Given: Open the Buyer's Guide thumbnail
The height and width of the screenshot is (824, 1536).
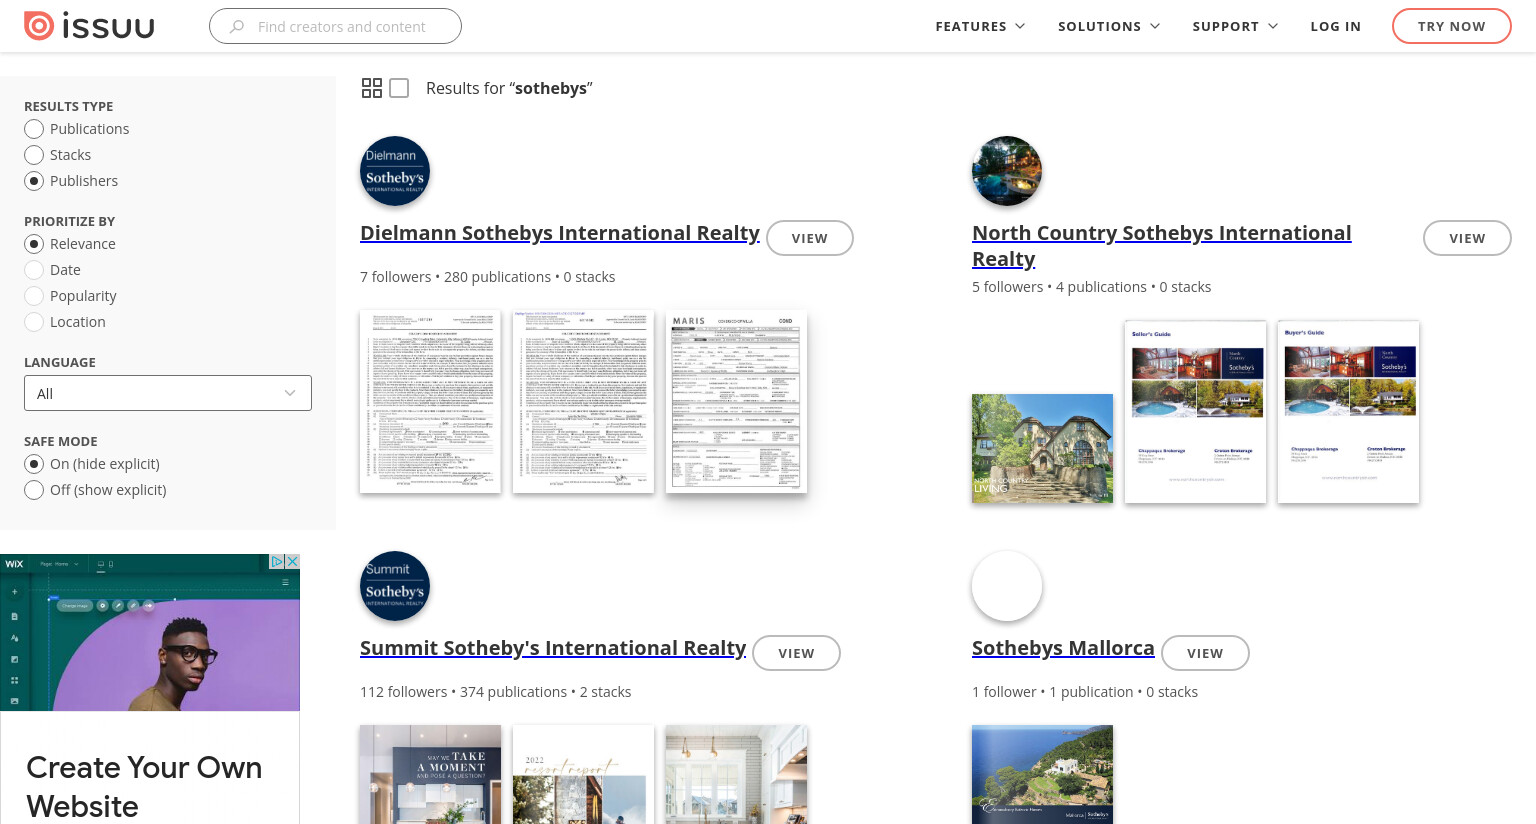Looking at the screenshot, I should point(1348,412).
